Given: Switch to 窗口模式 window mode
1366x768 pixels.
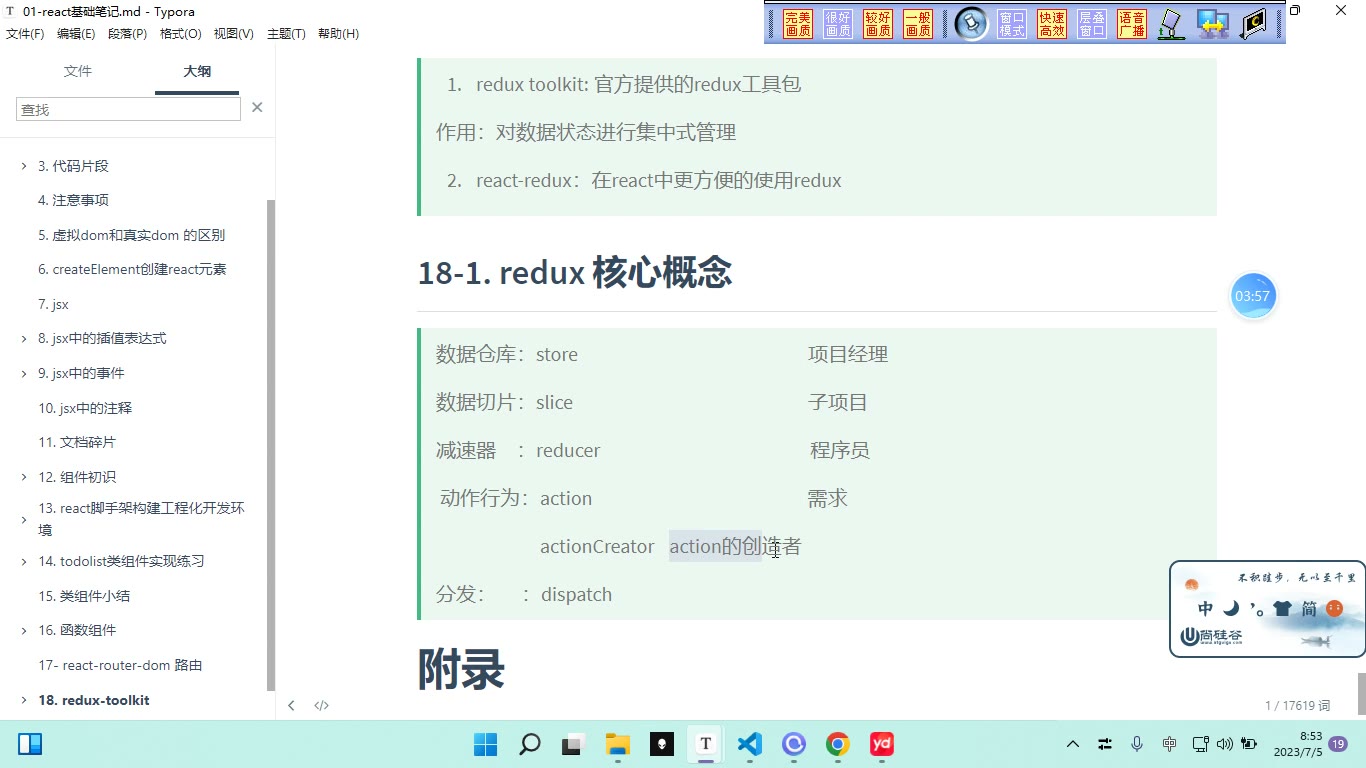Looking at the screenshot, I should pos(1012,24).
